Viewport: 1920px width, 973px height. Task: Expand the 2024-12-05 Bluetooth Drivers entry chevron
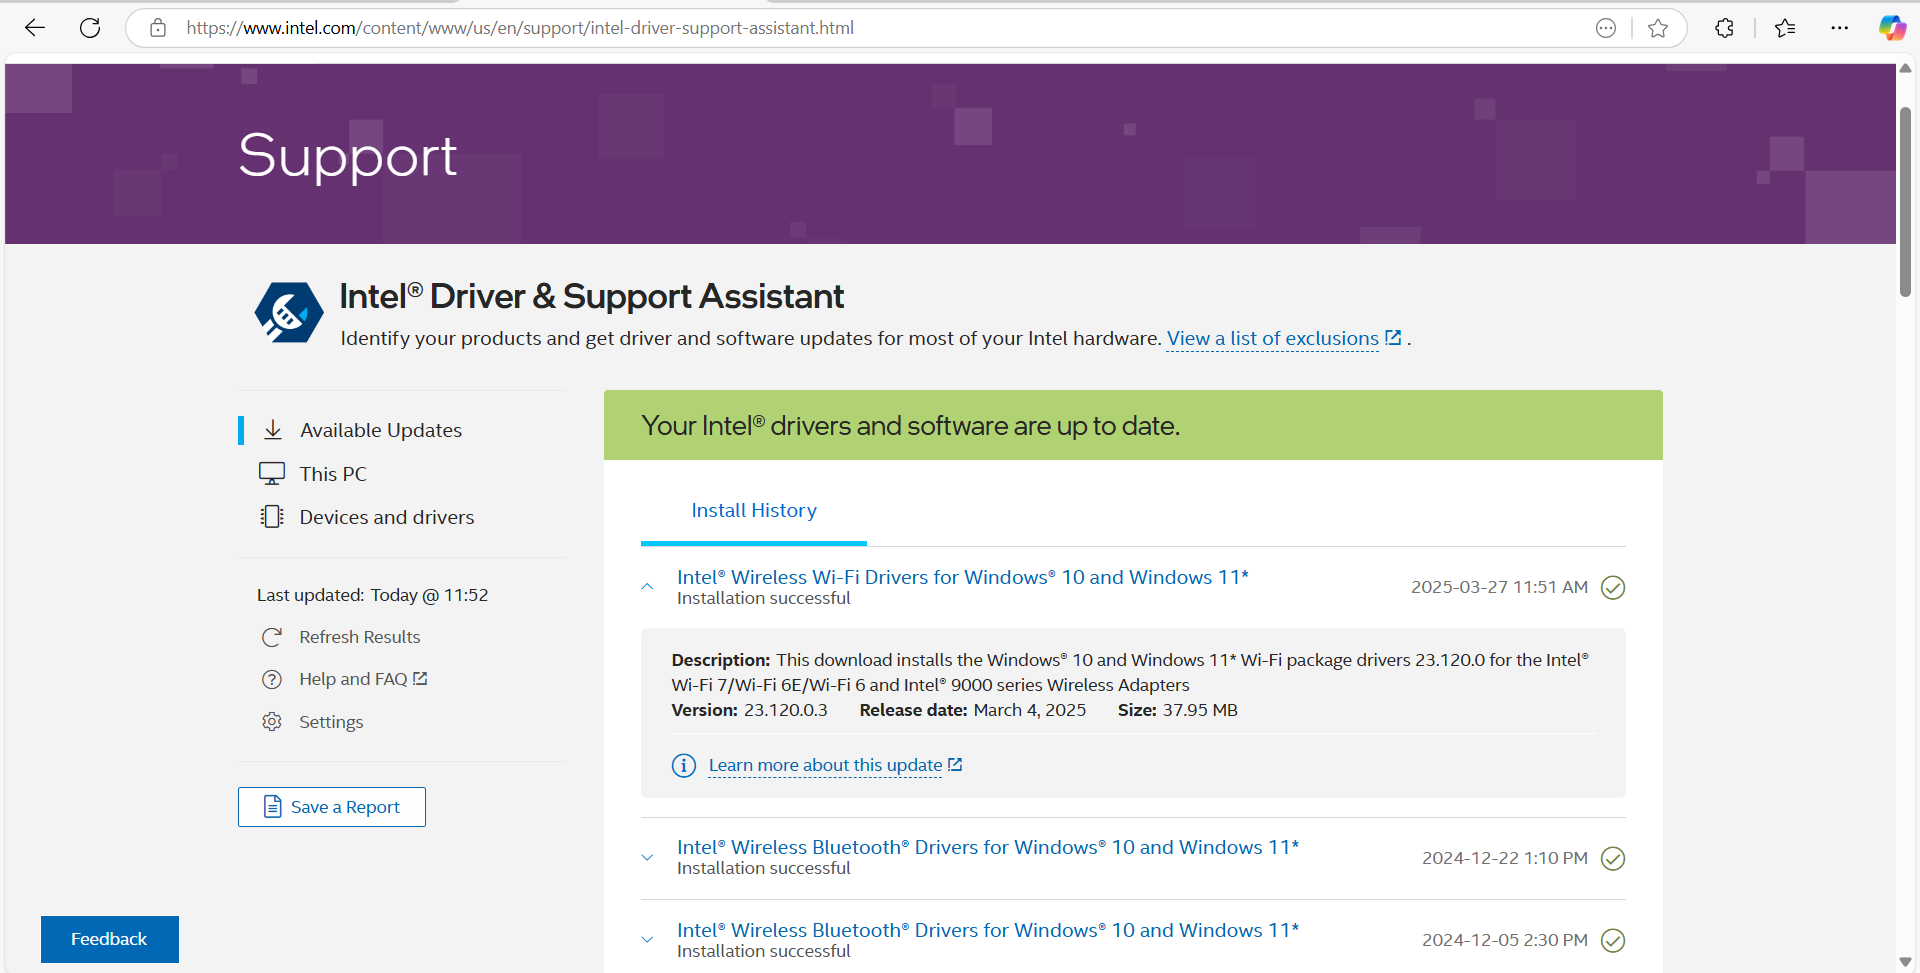pos(648,940)
